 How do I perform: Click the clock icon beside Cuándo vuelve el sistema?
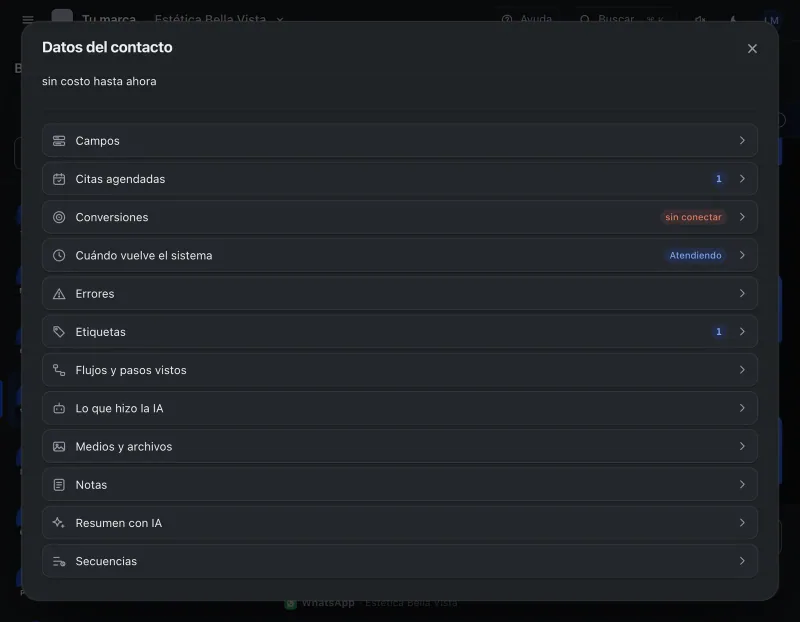tap(59, 256)
